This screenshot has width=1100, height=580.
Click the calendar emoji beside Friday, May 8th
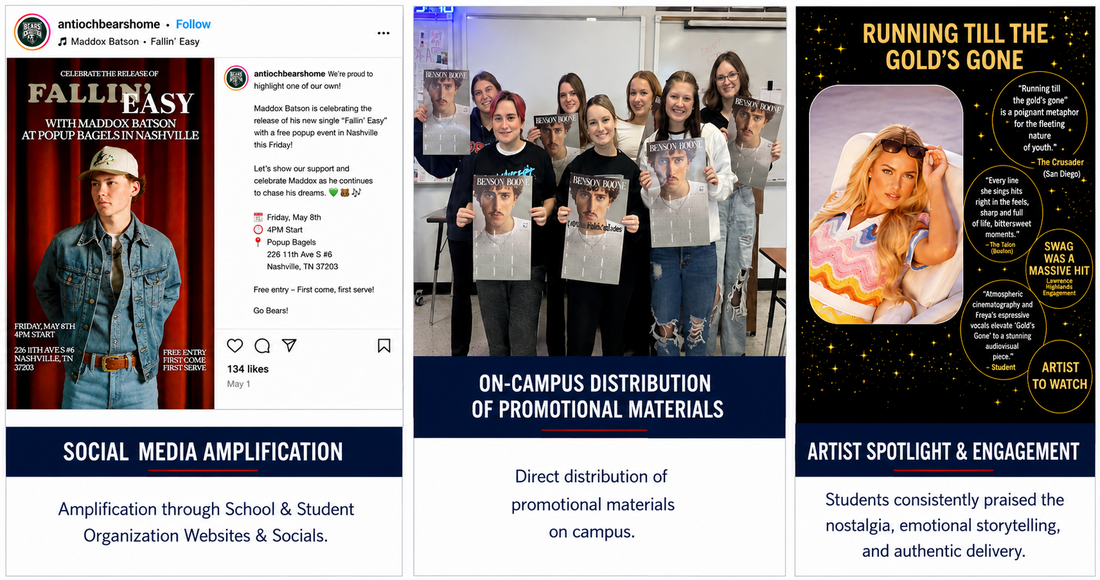(x=258, y=217)
